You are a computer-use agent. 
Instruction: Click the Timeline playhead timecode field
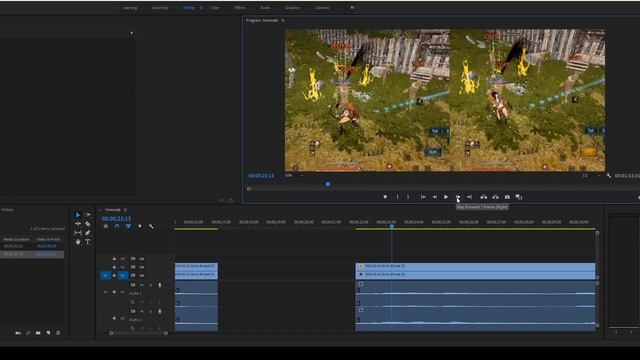coord(116,219)
